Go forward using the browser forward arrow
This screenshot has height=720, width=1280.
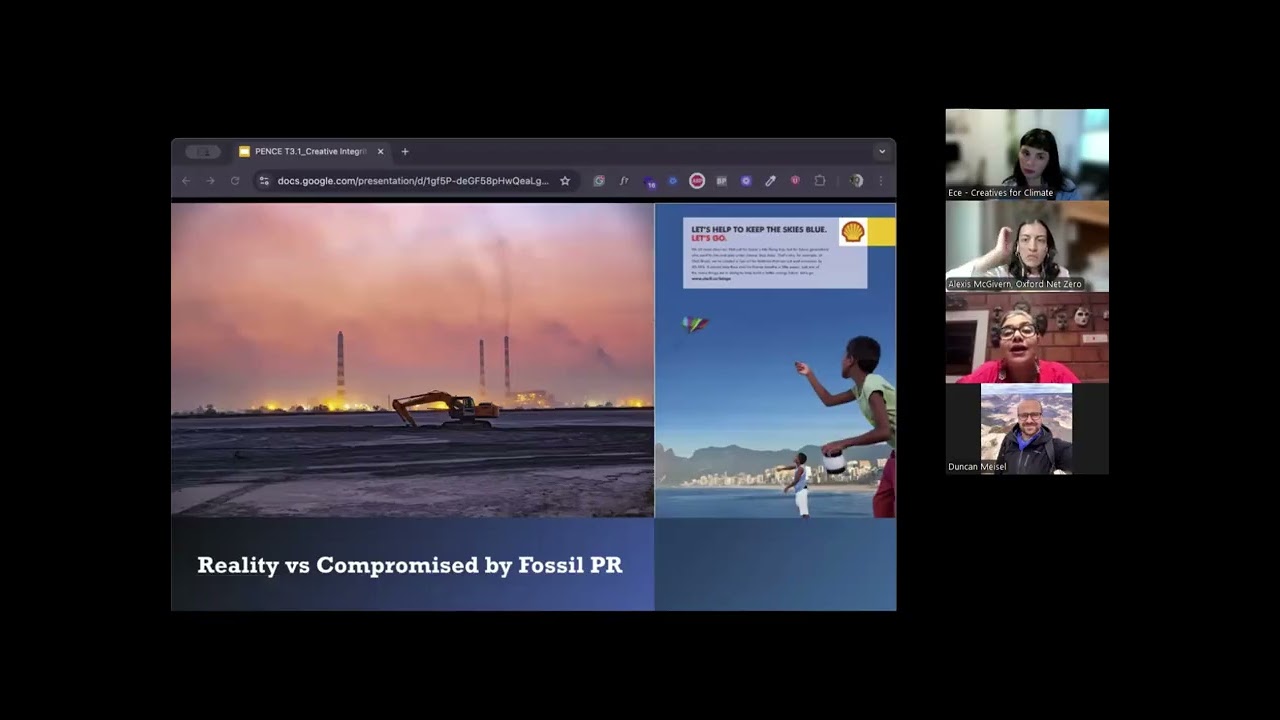(x=210, y=181)
